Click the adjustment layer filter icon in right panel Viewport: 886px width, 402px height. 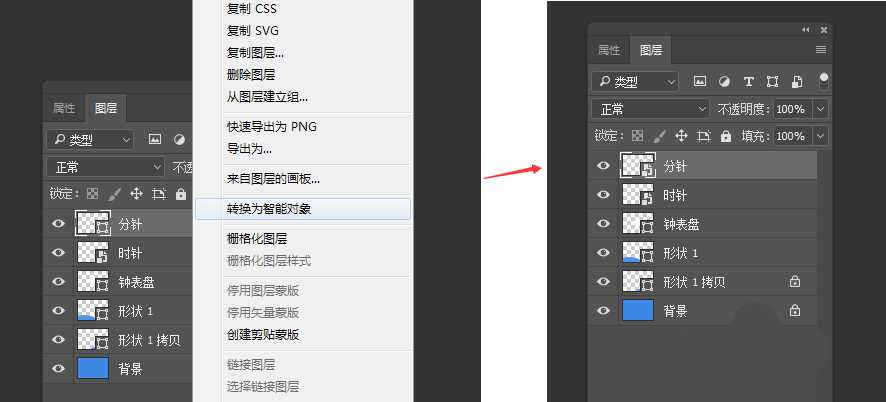pyautogui.click(x=724, y=81)
